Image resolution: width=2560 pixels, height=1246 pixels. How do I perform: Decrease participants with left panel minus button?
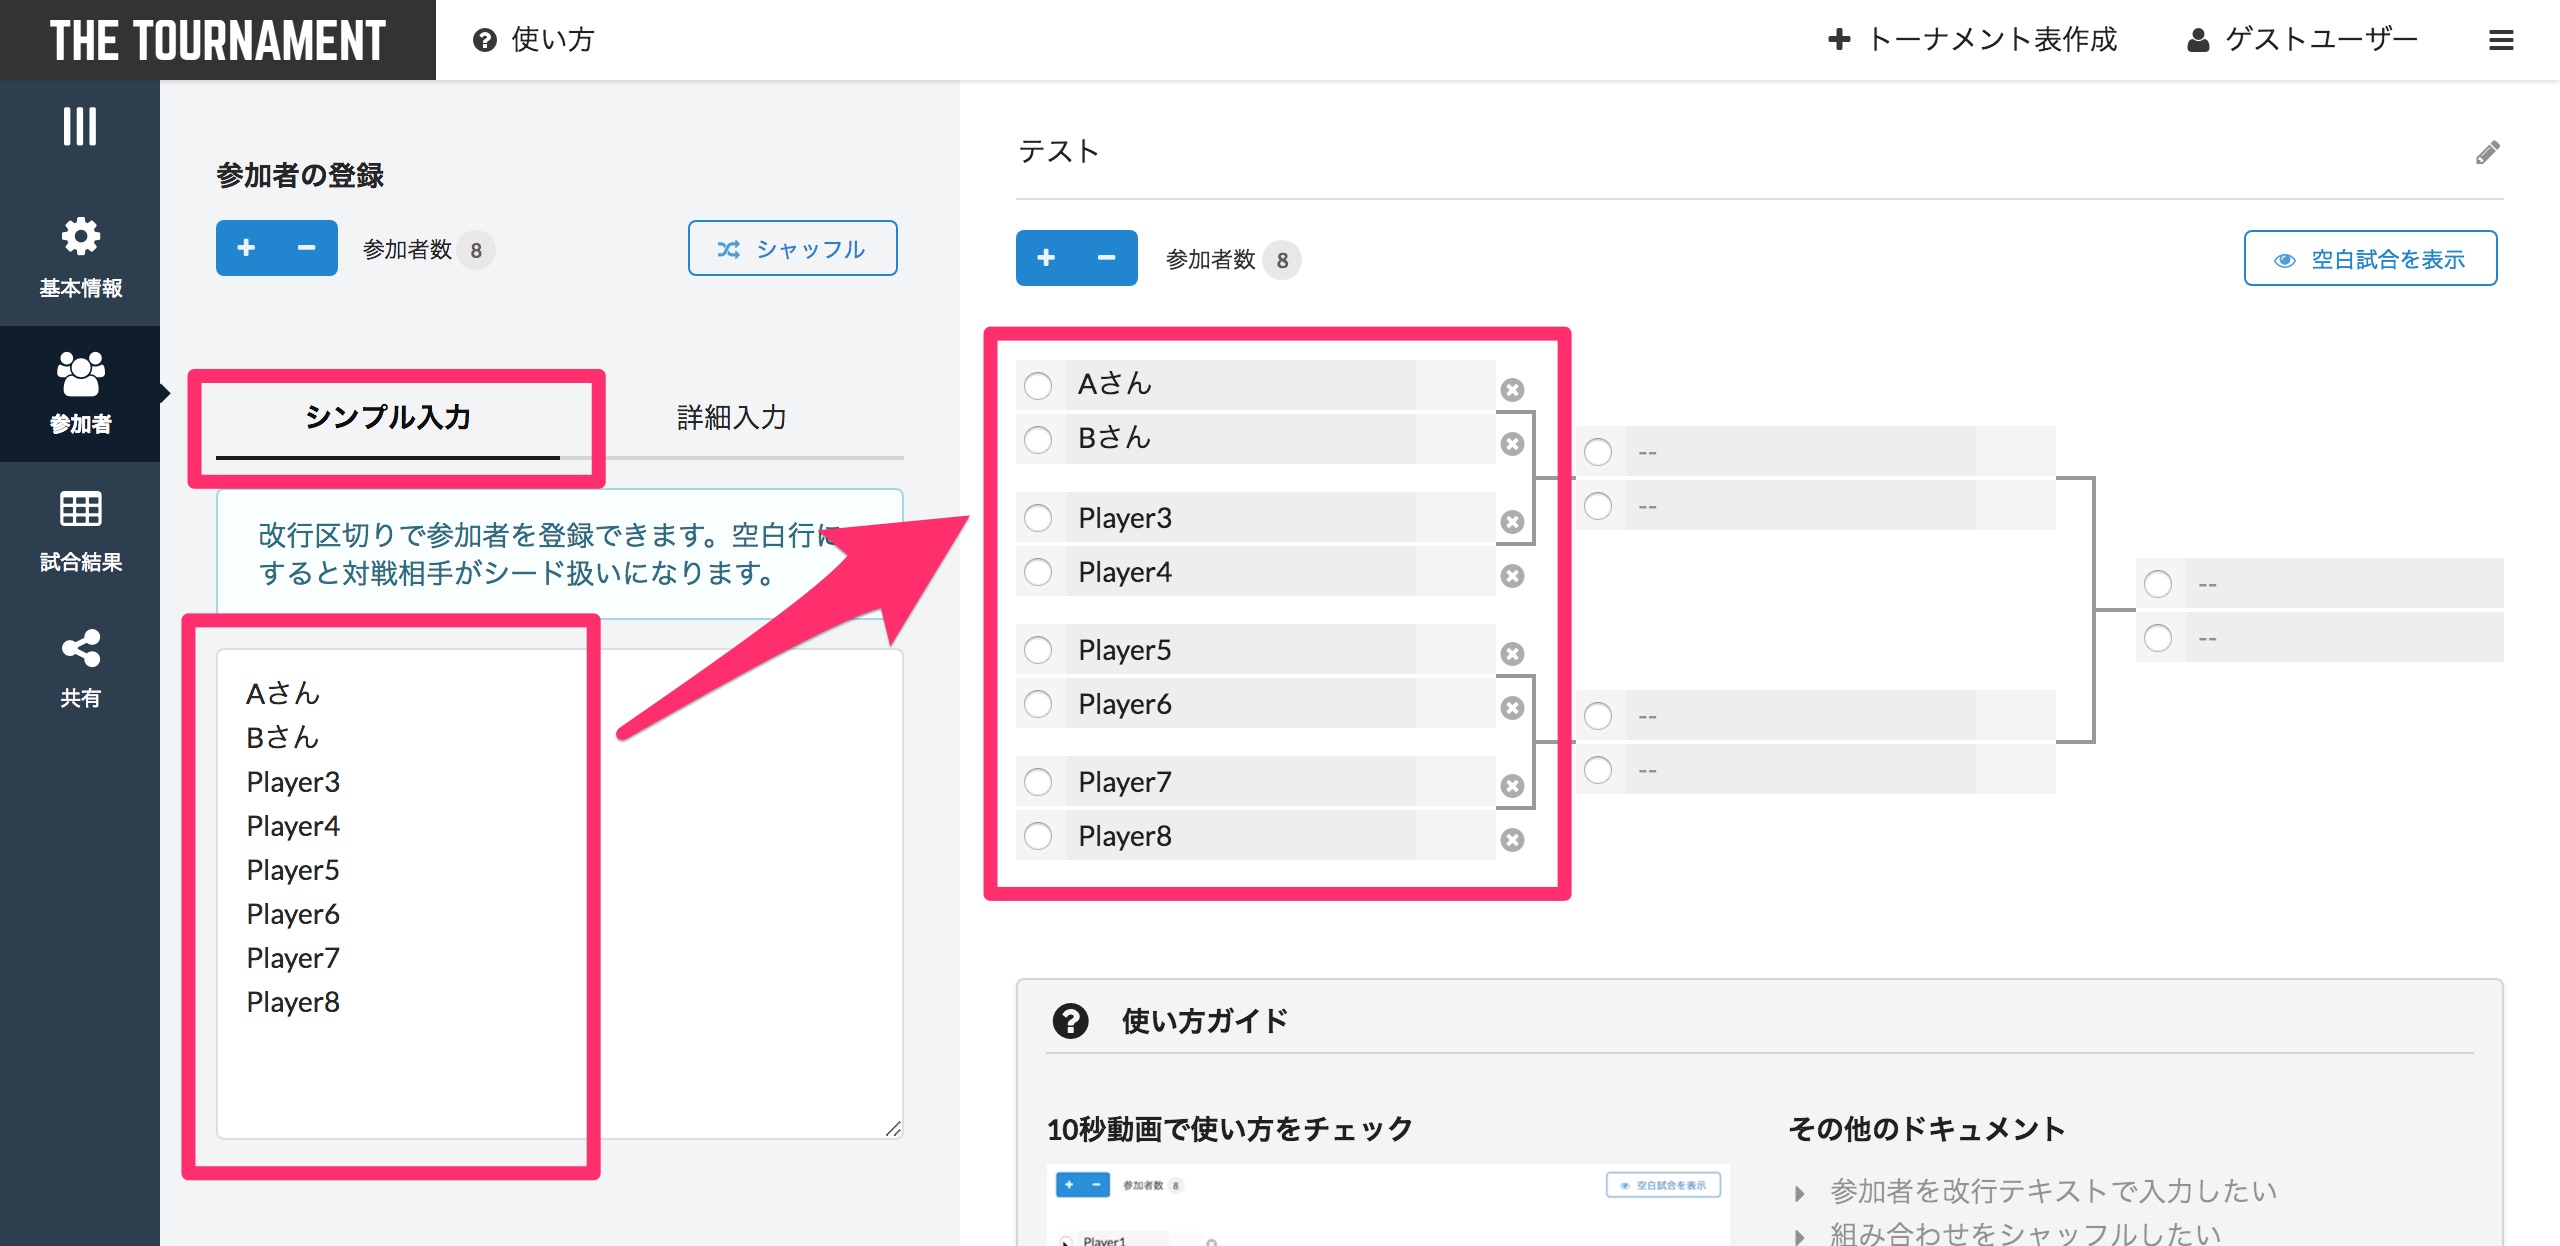click(x=307, y=248)
